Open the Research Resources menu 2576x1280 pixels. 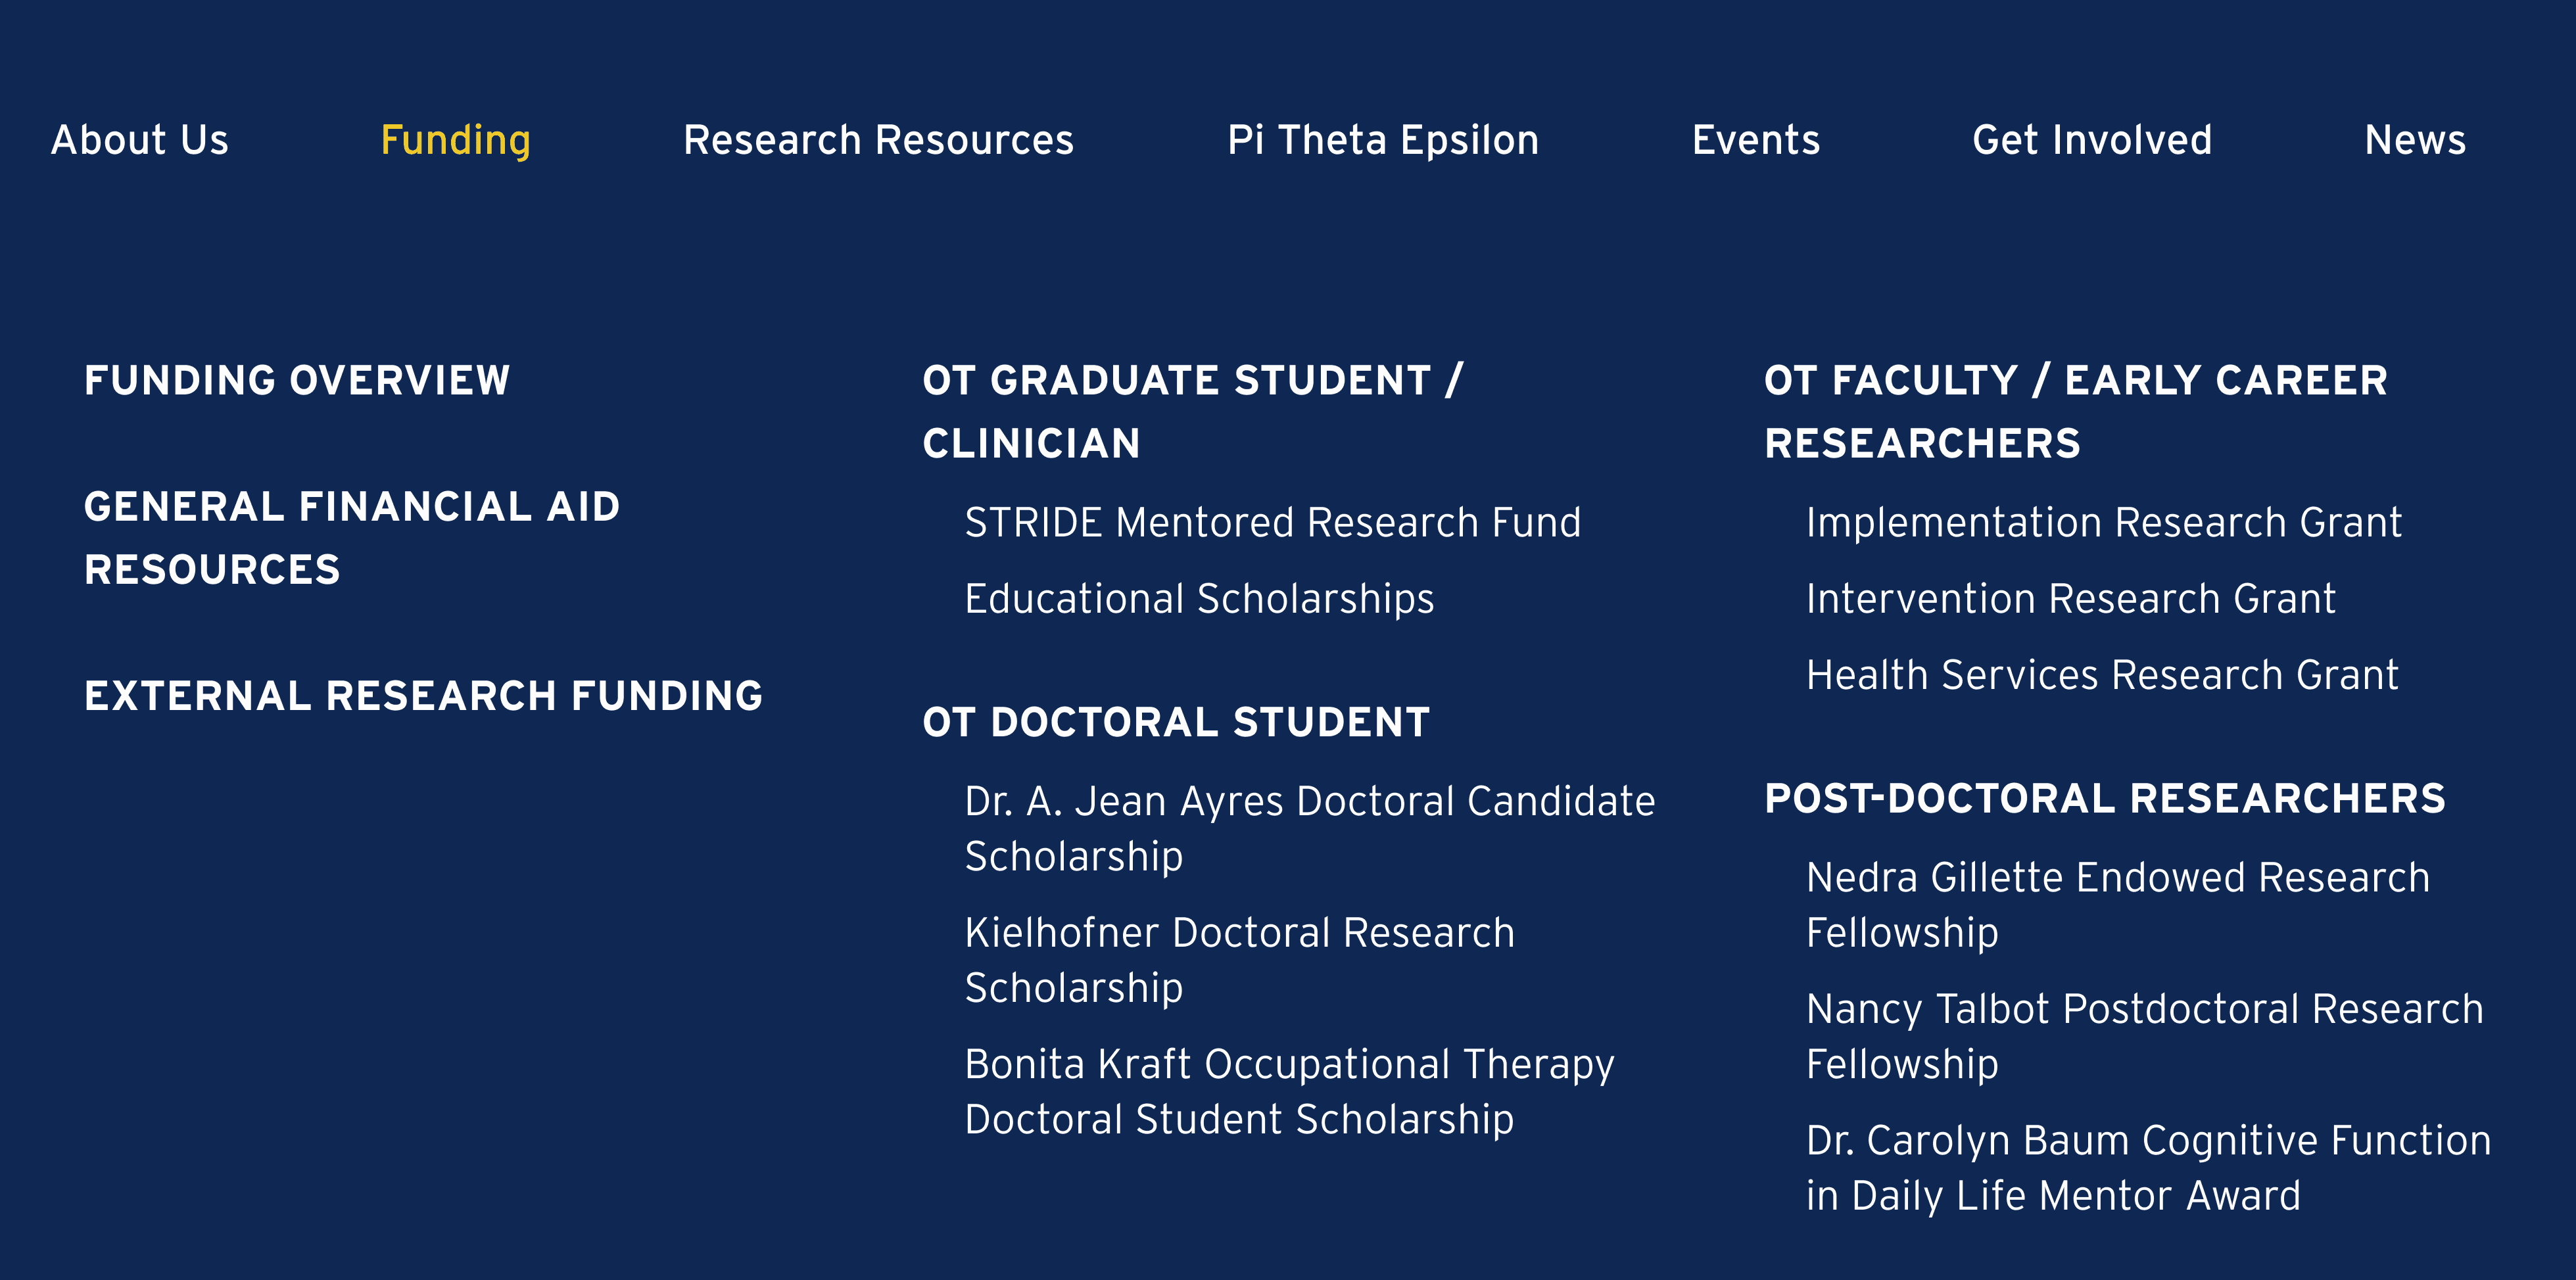(x=878, y=140)
